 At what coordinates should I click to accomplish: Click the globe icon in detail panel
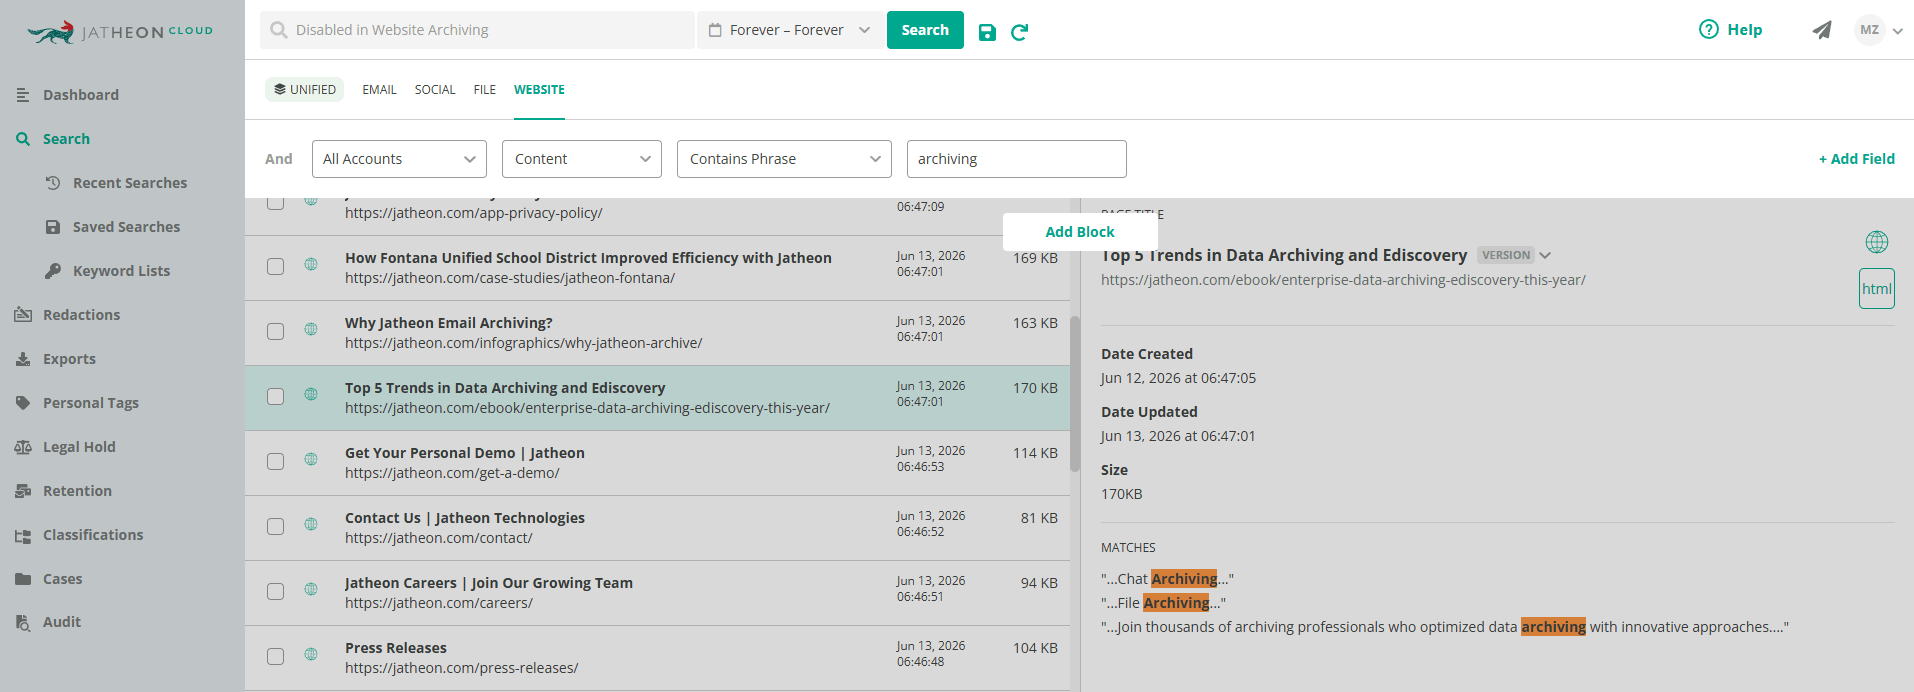pyautogui.click(x=1877, y=242)
